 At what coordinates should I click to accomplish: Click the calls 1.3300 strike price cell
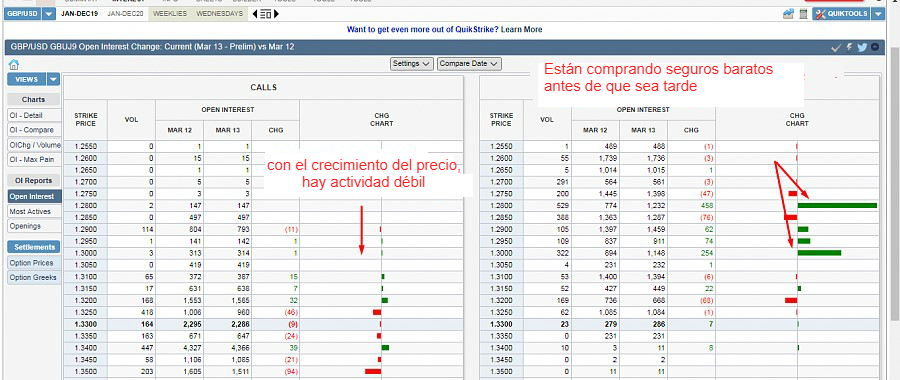[86, 324]
